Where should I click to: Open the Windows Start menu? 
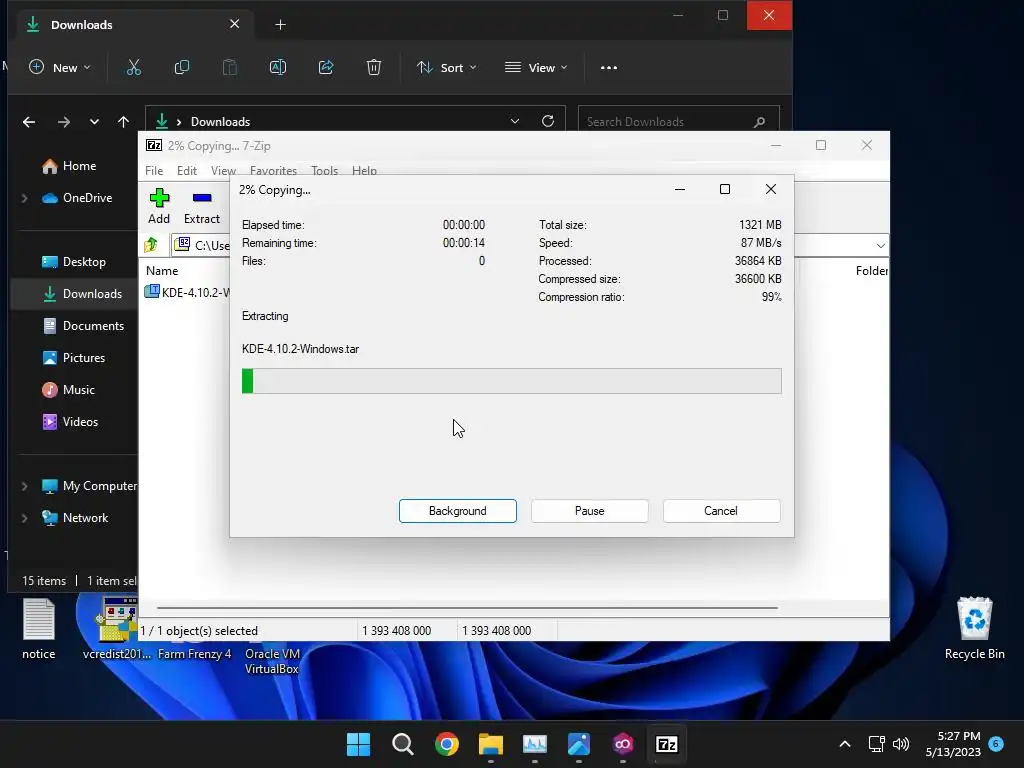(358, 744)
